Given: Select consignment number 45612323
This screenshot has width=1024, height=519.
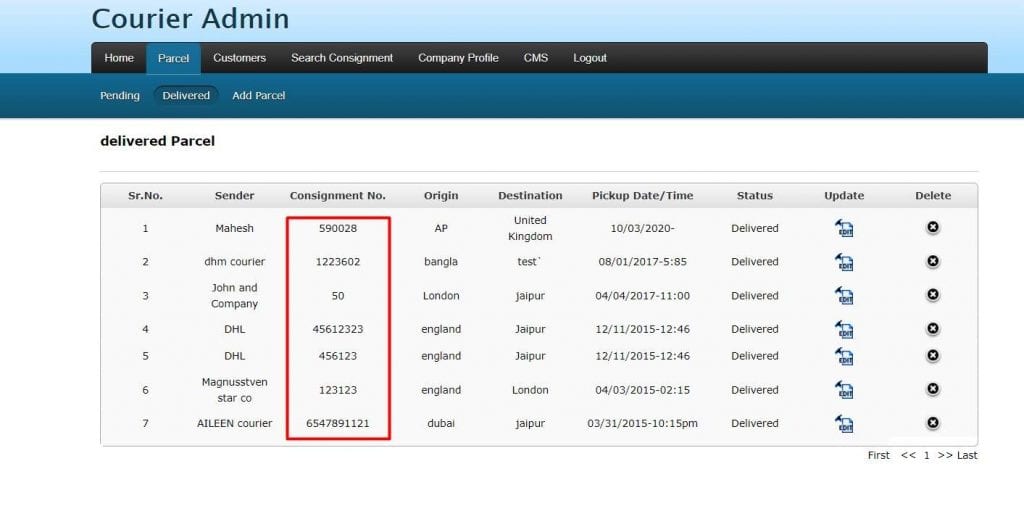Looking at the screenshot, I should coord(338,329).
